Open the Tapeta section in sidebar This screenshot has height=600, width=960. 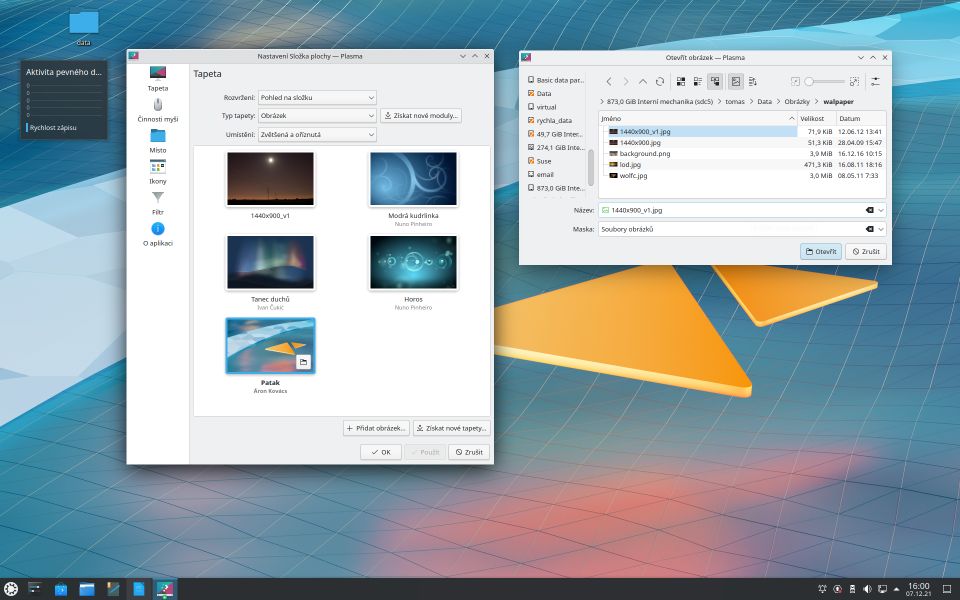(158, 78)
